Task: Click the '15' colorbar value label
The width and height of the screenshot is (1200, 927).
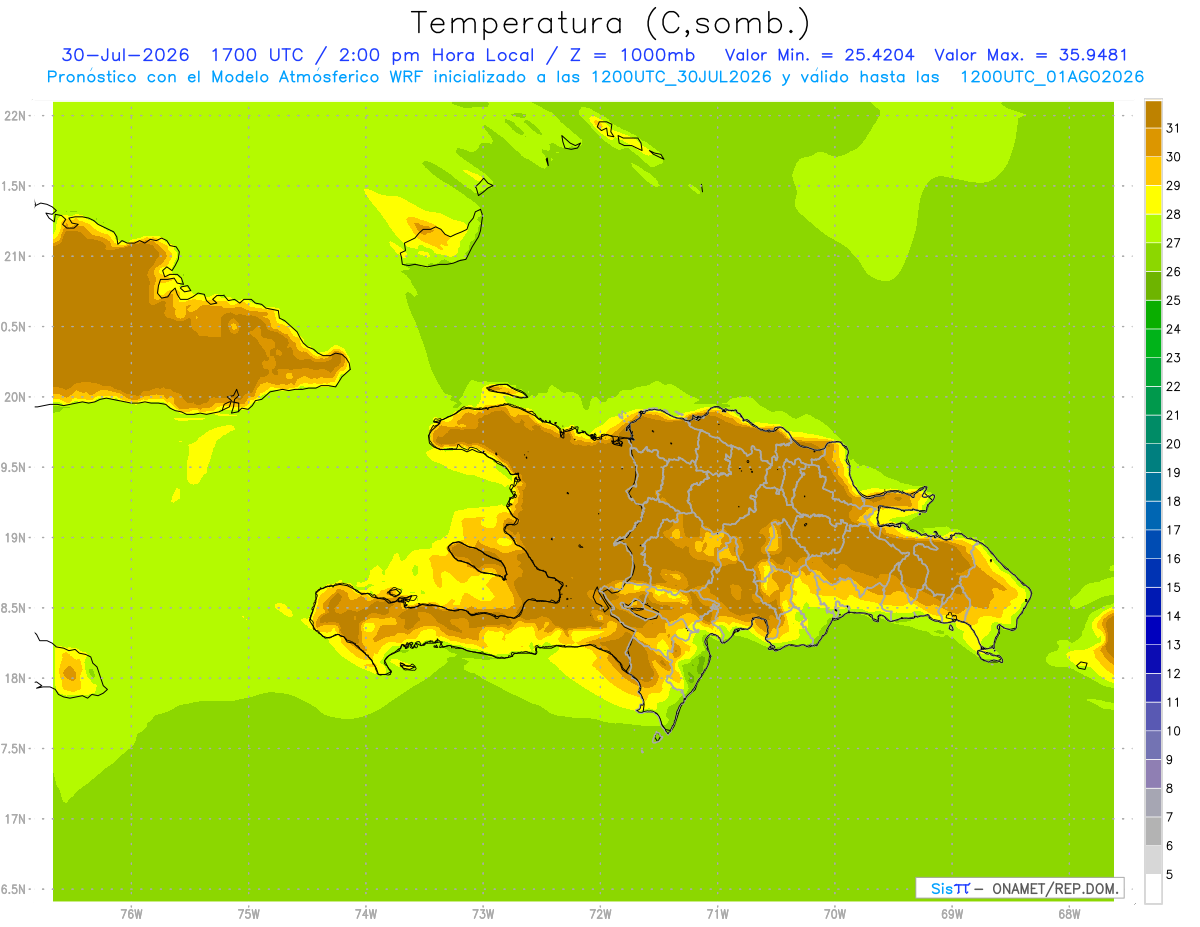Action: [x=1173, y=587]
